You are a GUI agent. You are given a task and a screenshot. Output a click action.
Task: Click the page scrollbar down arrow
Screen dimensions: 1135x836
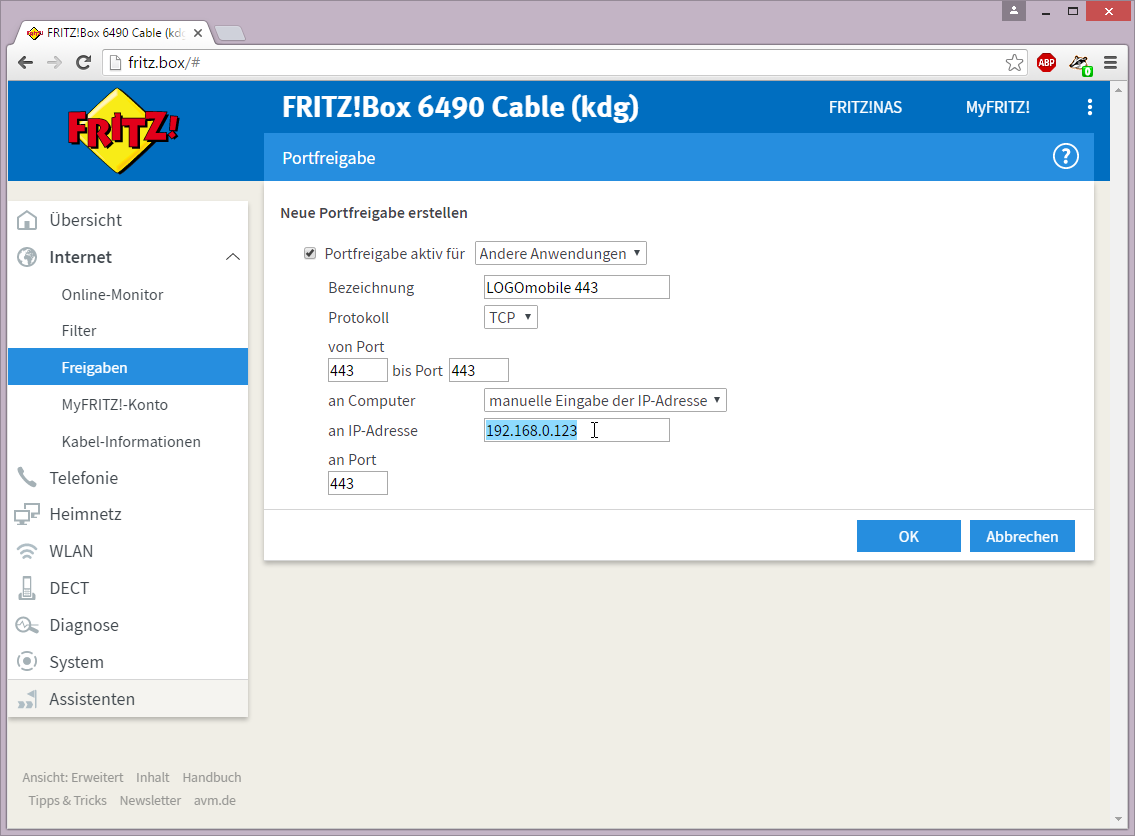coord(1118,820)
